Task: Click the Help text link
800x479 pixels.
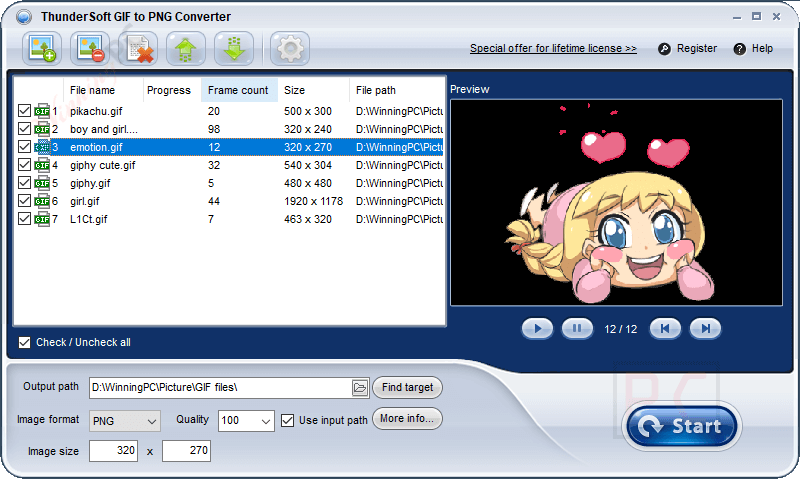Action: pos(762,48)
